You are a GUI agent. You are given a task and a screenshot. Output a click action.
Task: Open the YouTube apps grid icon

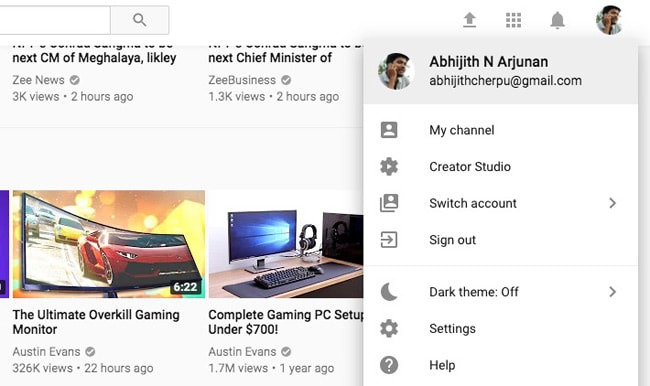(513, 20)
